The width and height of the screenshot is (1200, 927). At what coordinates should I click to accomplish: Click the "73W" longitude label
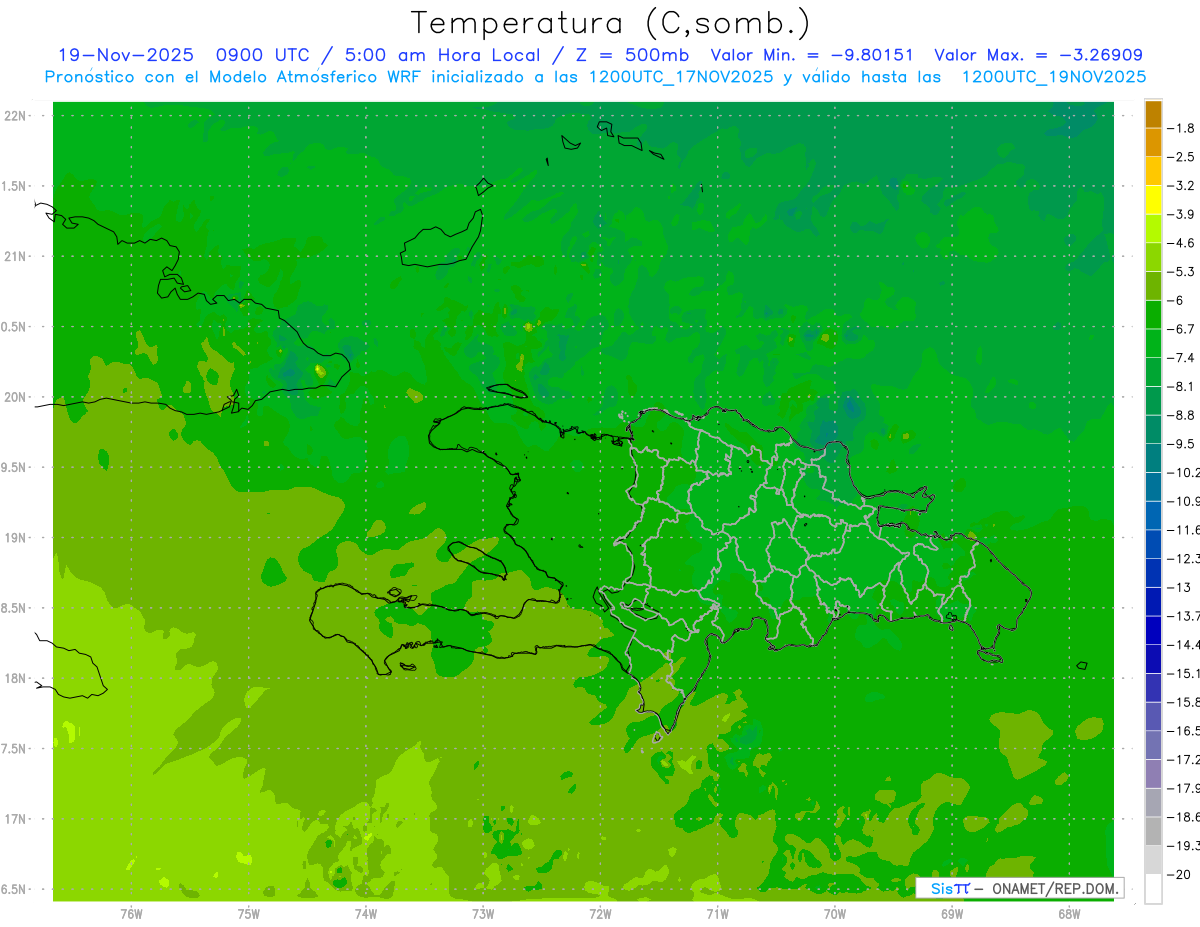click(x=483, y=914)
